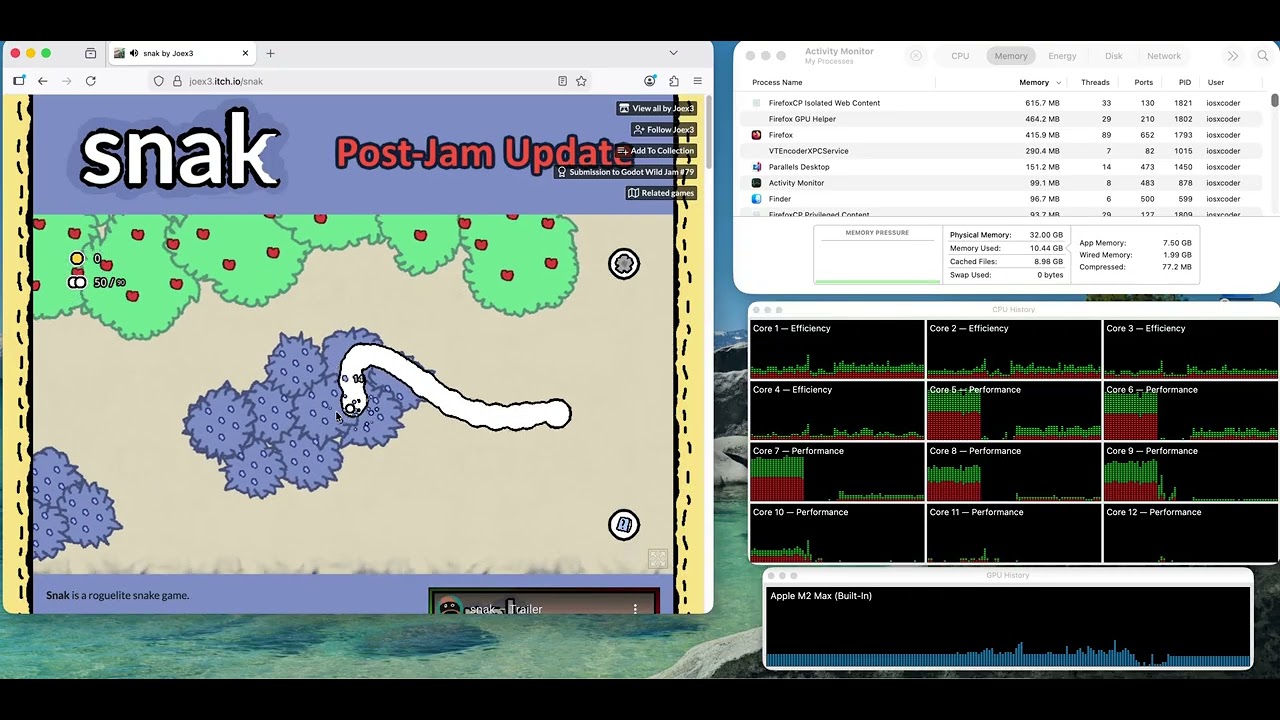The width and height of the screenshot is (1280, 720).
Task: Click the in-game card button icon
Action: [624, 525]
